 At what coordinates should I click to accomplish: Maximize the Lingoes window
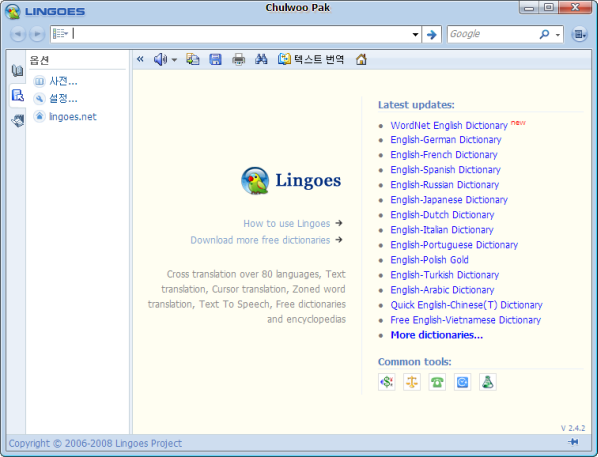[549, 8]
